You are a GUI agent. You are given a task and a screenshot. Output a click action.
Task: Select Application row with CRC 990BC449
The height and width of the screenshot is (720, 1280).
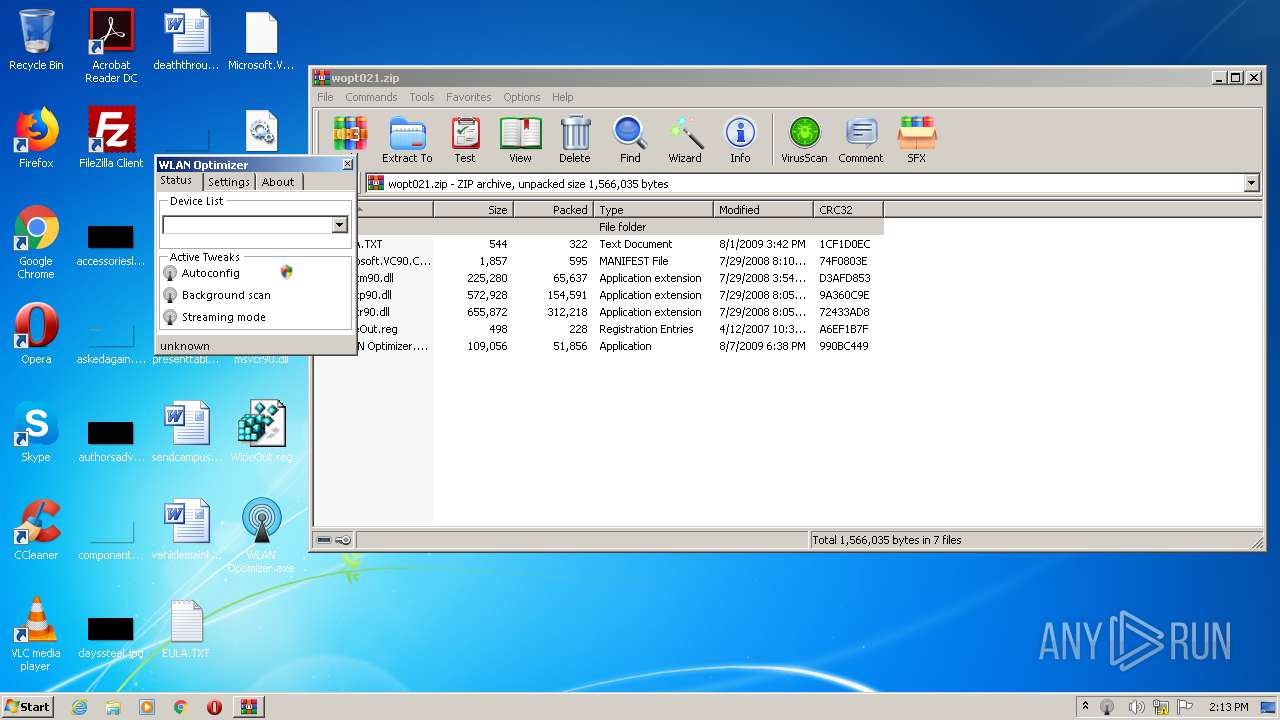click(599, 346)
